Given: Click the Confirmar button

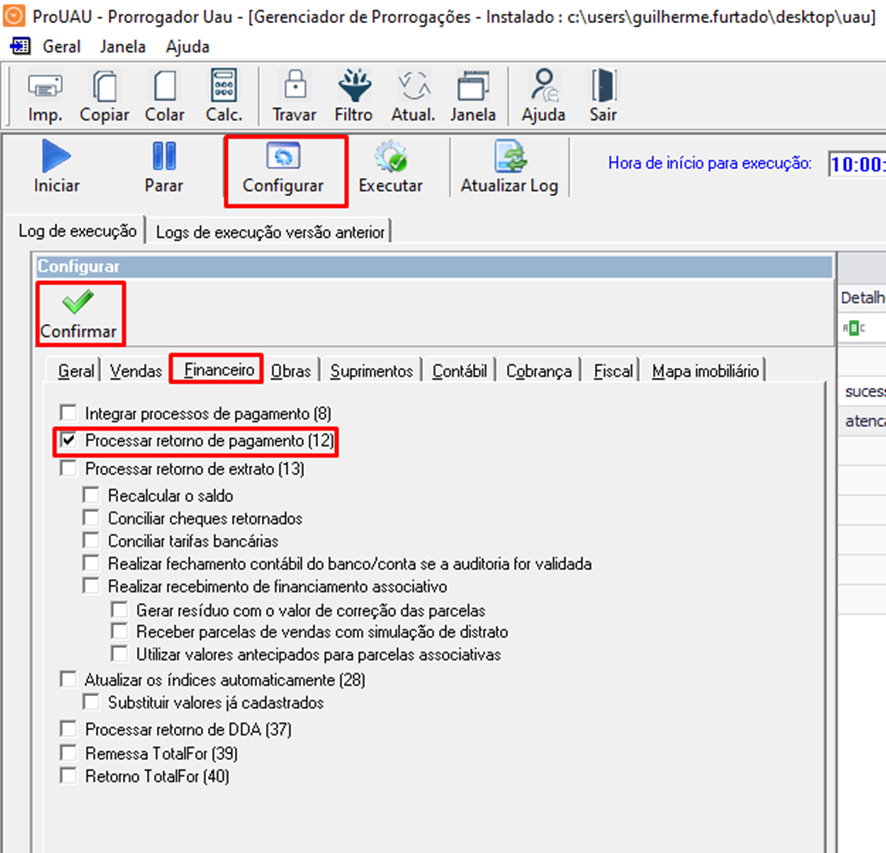Looking at the screenshot, I should pyautogui.click(x=78, y=314).
